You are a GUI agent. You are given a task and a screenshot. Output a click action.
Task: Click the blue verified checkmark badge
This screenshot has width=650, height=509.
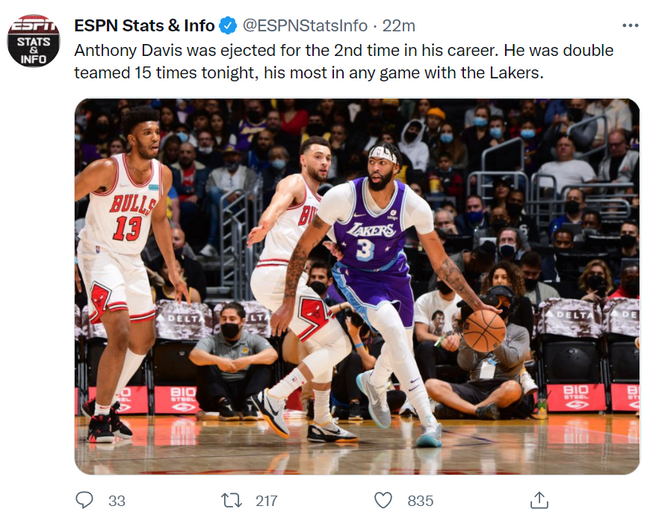coord(228,26)
